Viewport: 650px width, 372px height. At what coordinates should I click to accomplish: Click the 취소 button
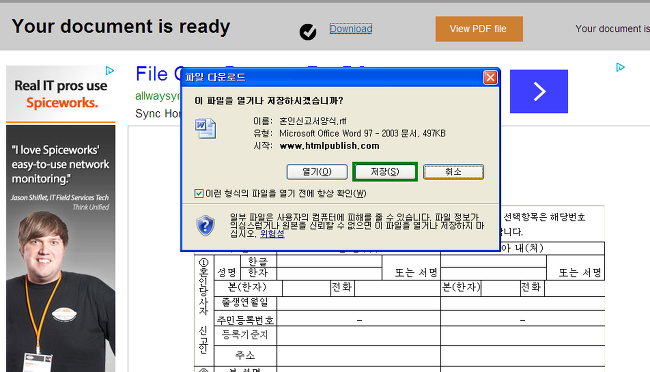click(453, 172)
